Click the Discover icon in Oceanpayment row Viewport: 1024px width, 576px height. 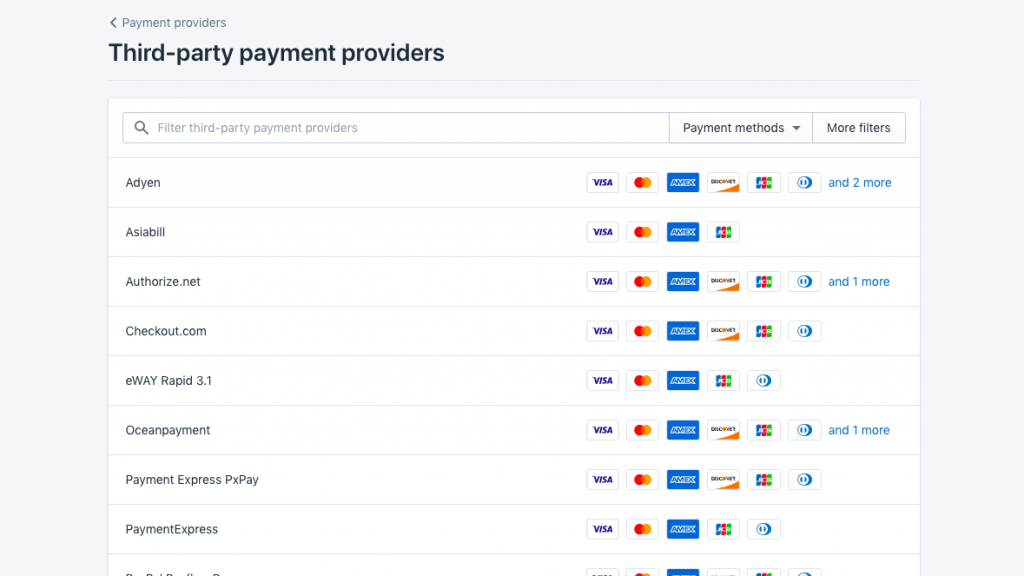click(x=724, y=431)
